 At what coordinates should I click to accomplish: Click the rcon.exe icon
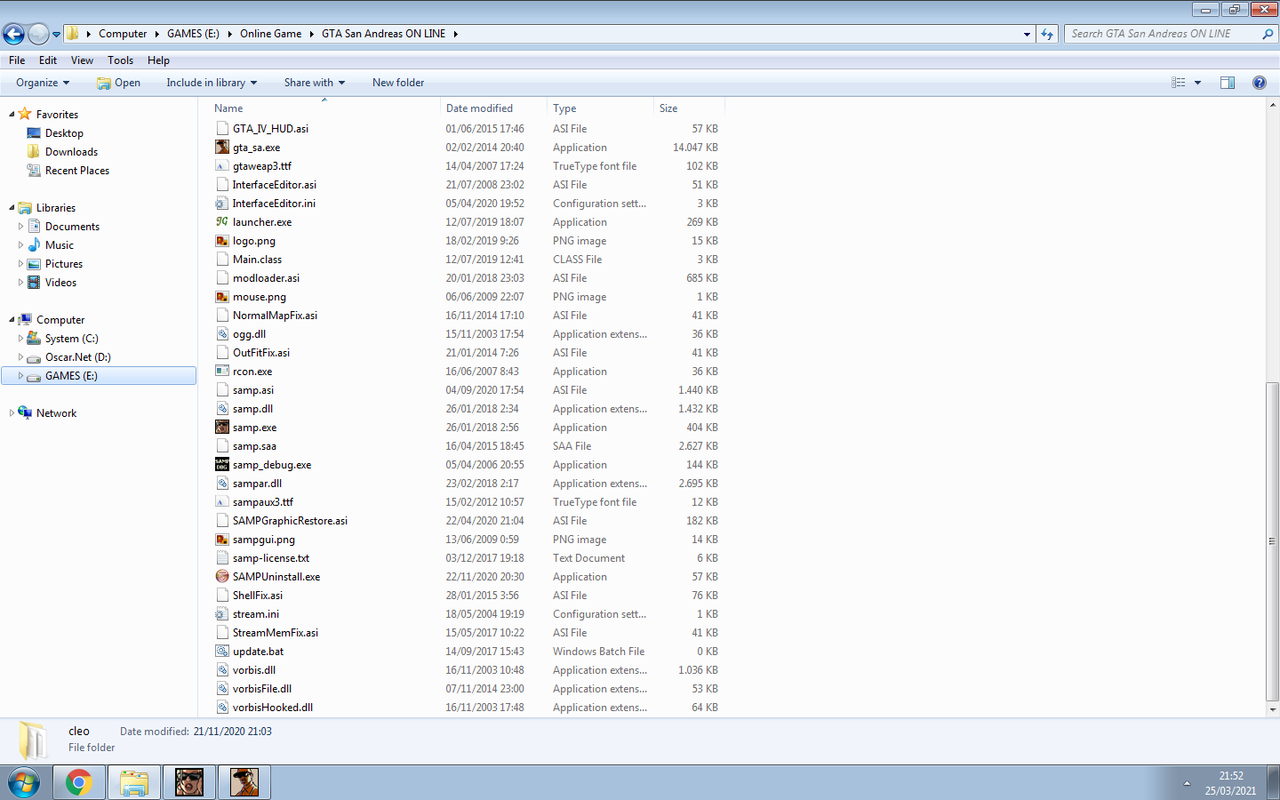click(223, 371)
